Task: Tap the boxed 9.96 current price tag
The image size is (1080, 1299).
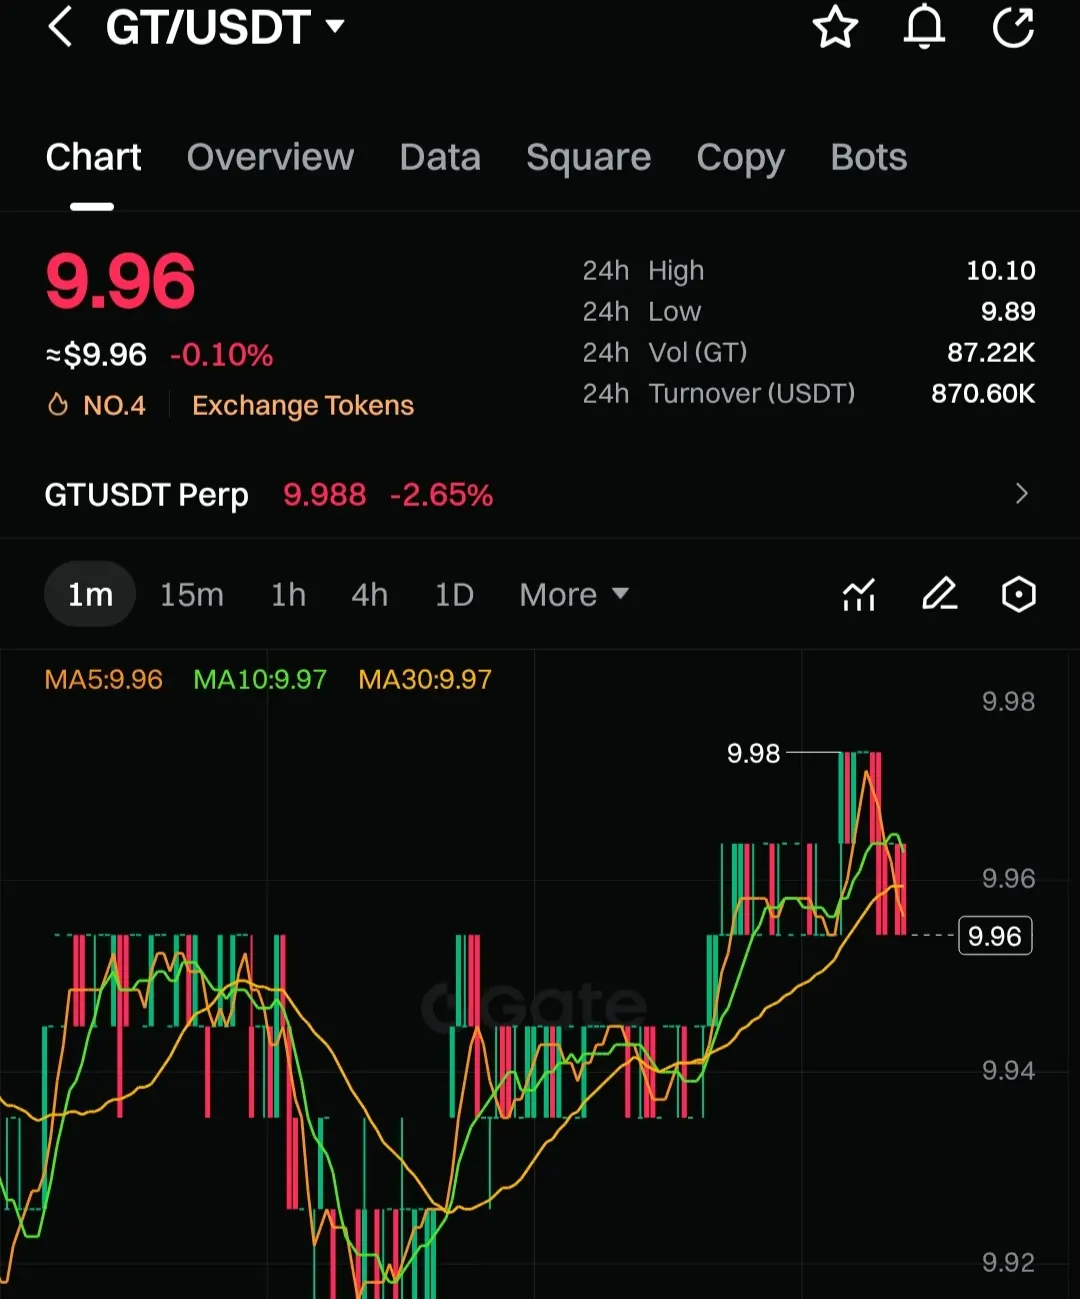Action: (x=995, y=936)
